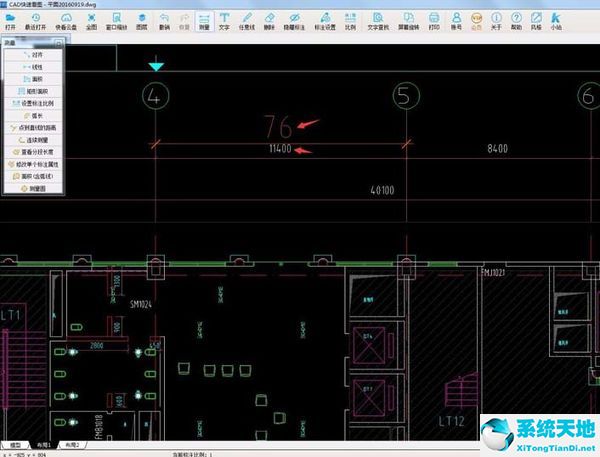Select the 删除 (Delete) toolbar icon
Screen dimensions: 600x457
tap(268, 22)
